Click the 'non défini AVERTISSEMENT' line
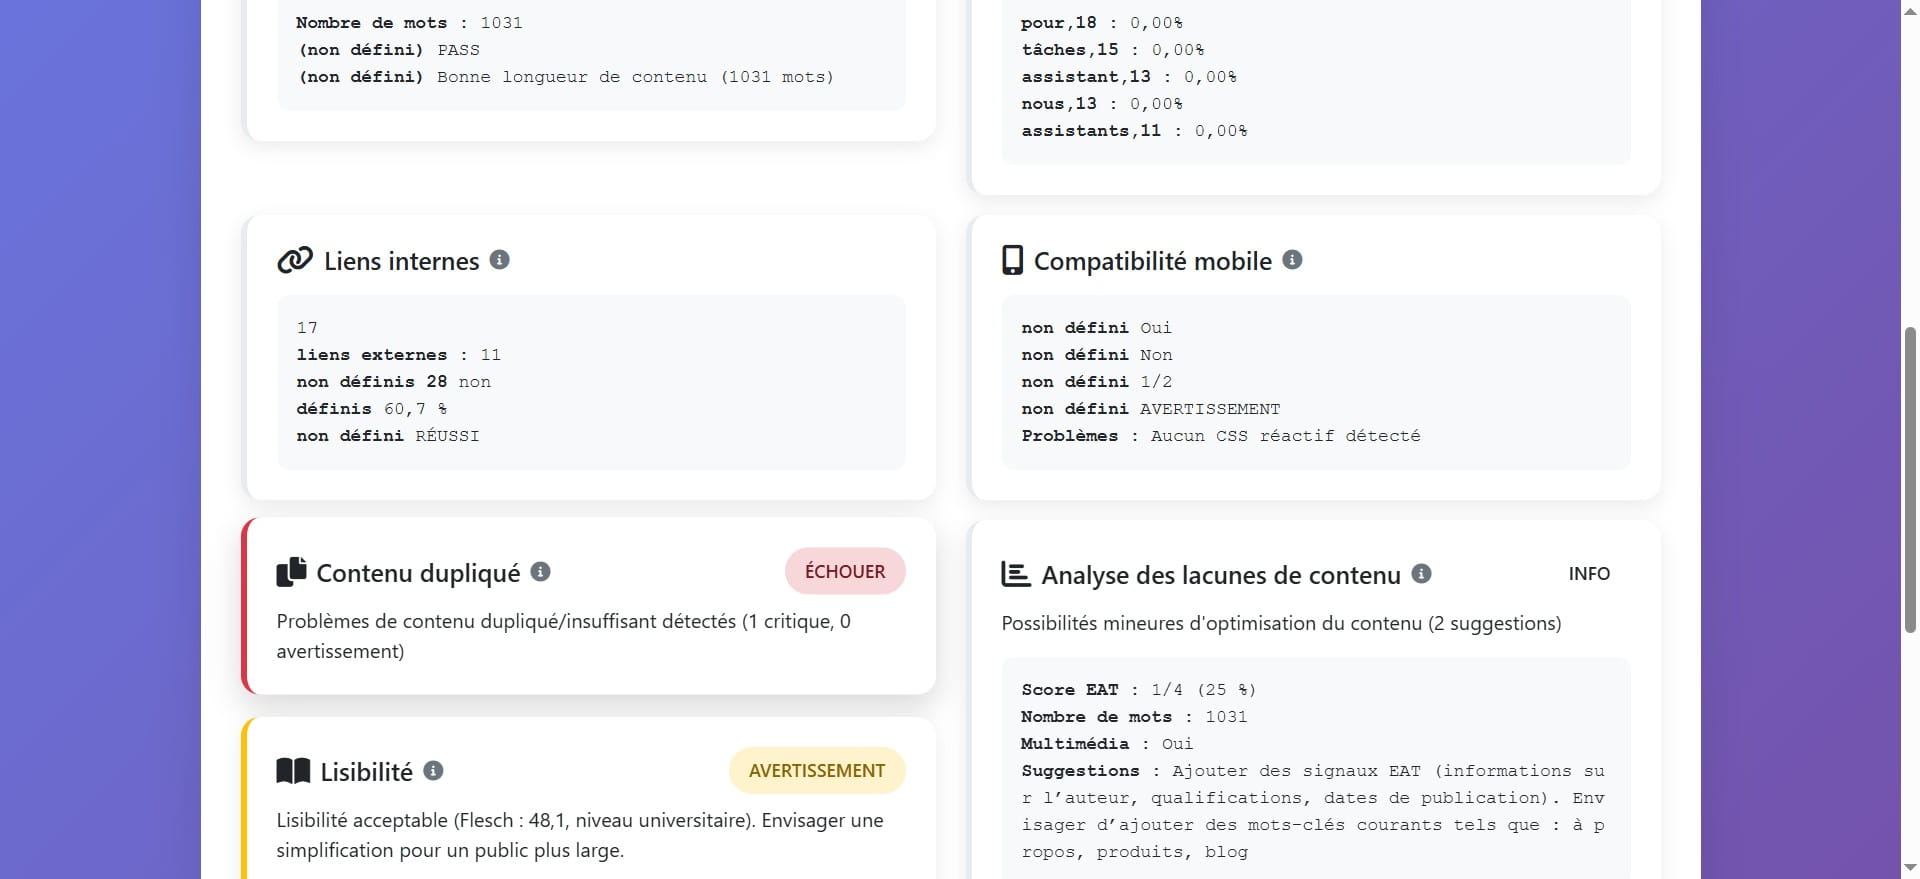The height and width of the screenshot is (879, 1920). point(1151,408)
